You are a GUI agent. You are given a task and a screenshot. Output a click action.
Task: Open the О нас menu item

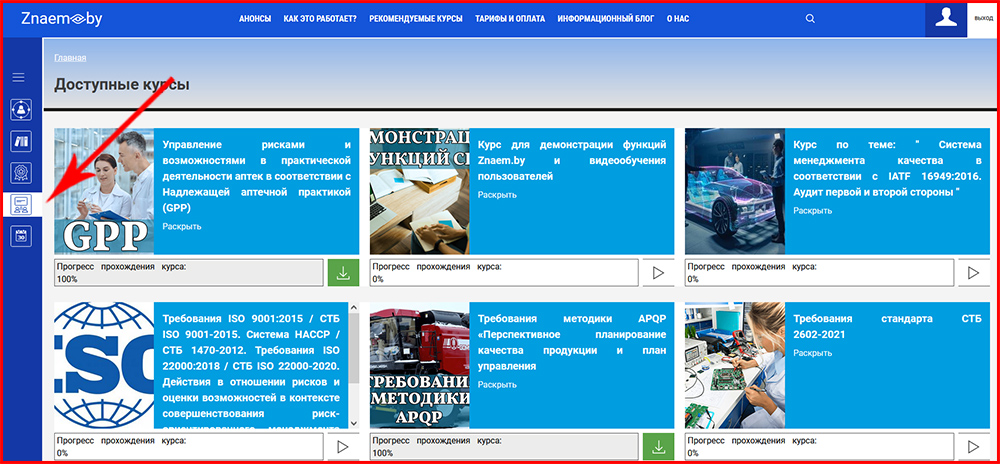[678, 18]
